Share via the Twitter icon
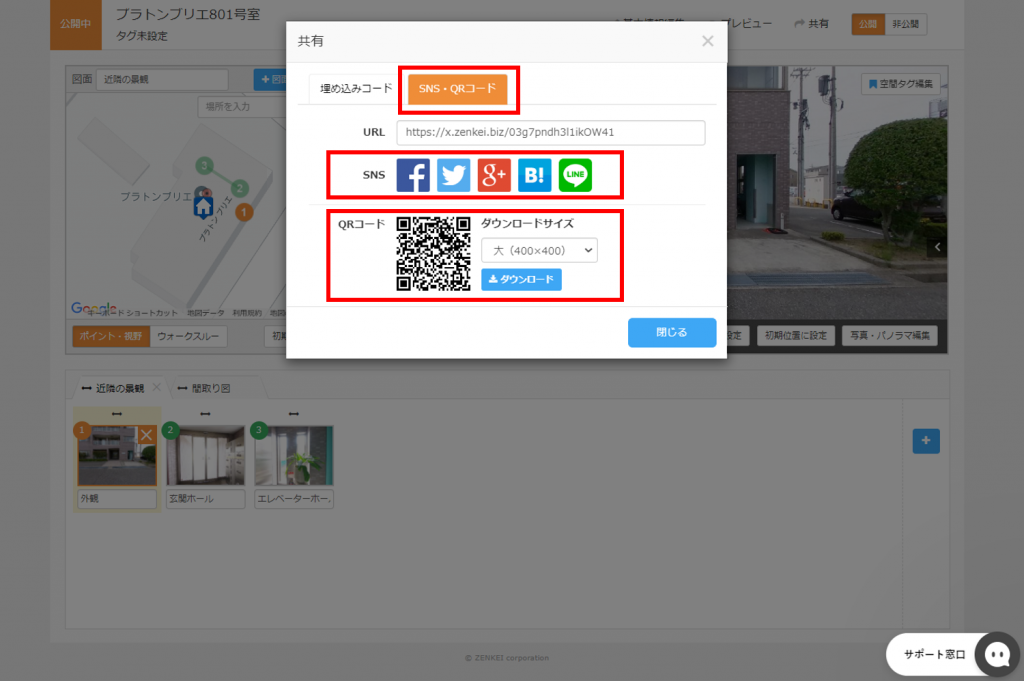 453,175
